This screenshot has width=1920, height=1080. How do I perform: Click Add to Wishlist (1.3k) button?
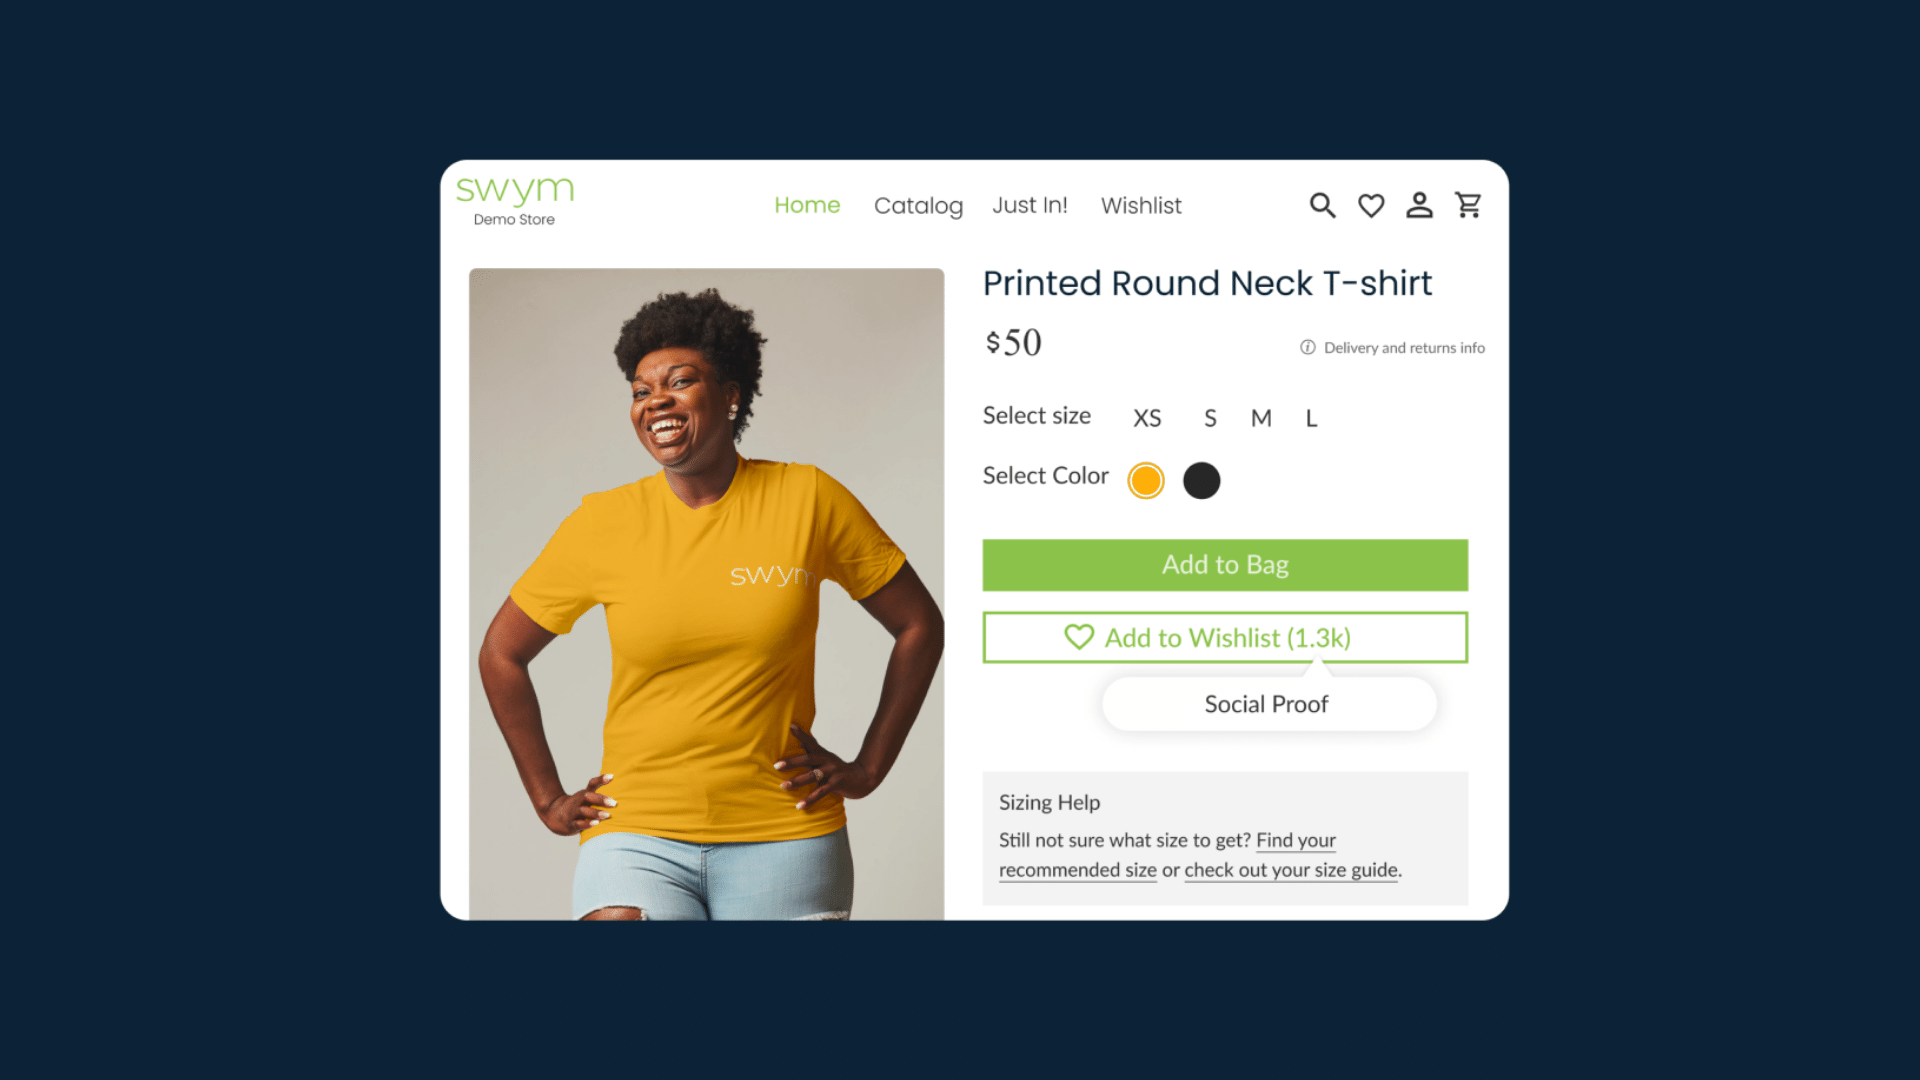tap(1225, 637)
